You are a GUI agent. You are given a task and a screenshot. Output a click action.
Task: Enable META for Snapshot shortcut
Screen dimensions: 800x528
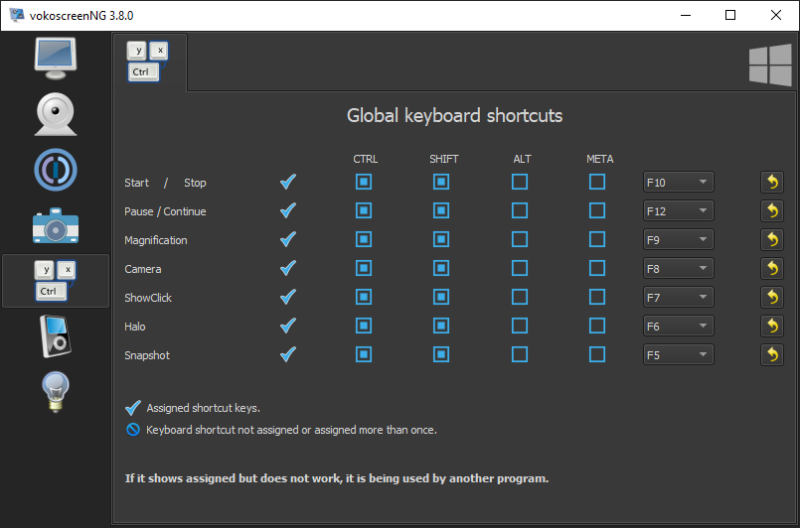coord(597,354)
